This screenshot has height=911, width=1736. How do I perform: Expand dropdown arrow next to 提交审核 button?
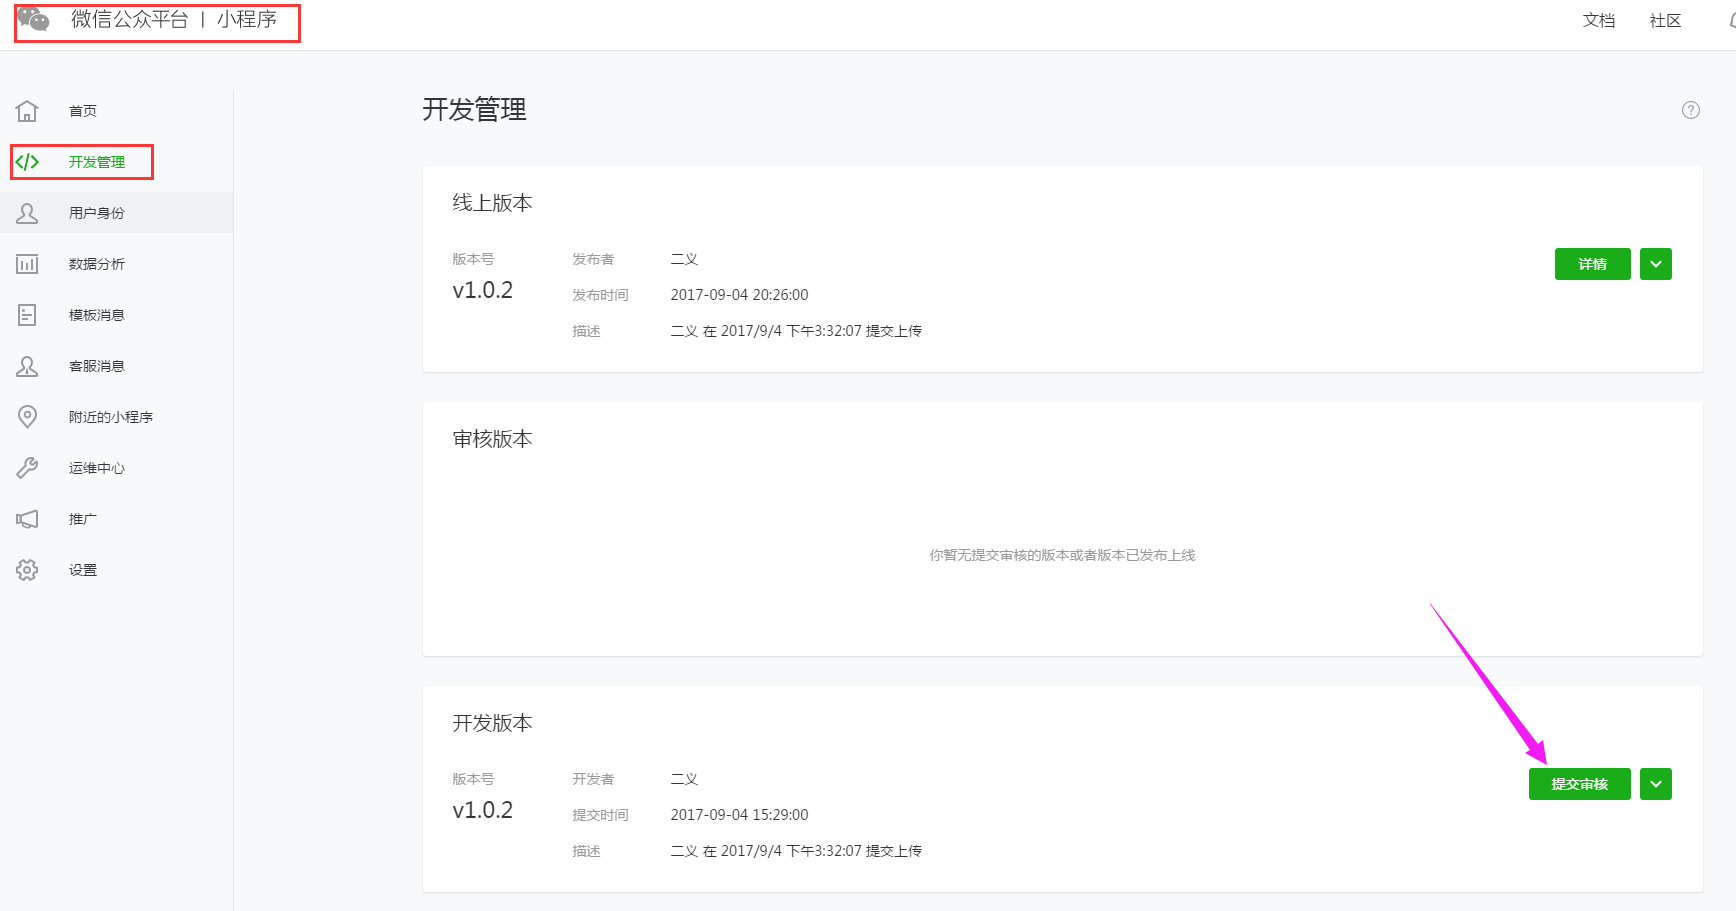click(1656, 784)
